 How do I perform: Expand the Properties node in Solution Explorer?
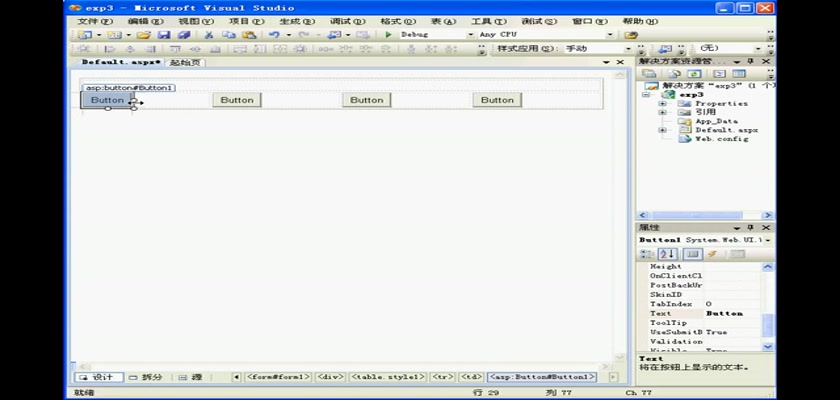662,103
